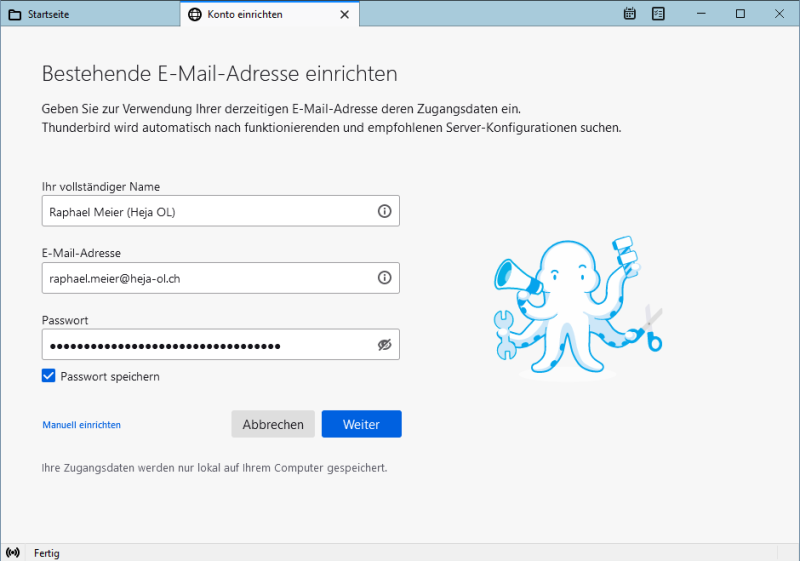Uncheck the Passwort speichern checkbox
The image size is (800, 561).
tap(49, 376)
